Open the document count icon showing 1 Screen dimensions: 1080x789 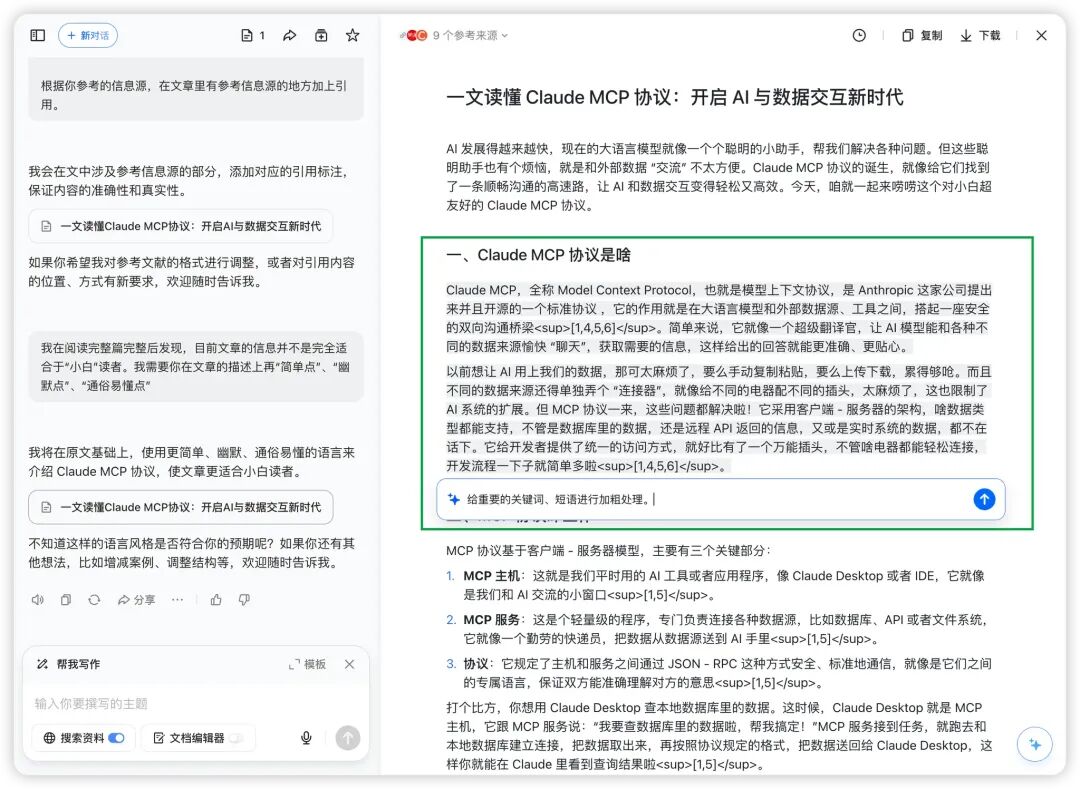coord(253,35)
